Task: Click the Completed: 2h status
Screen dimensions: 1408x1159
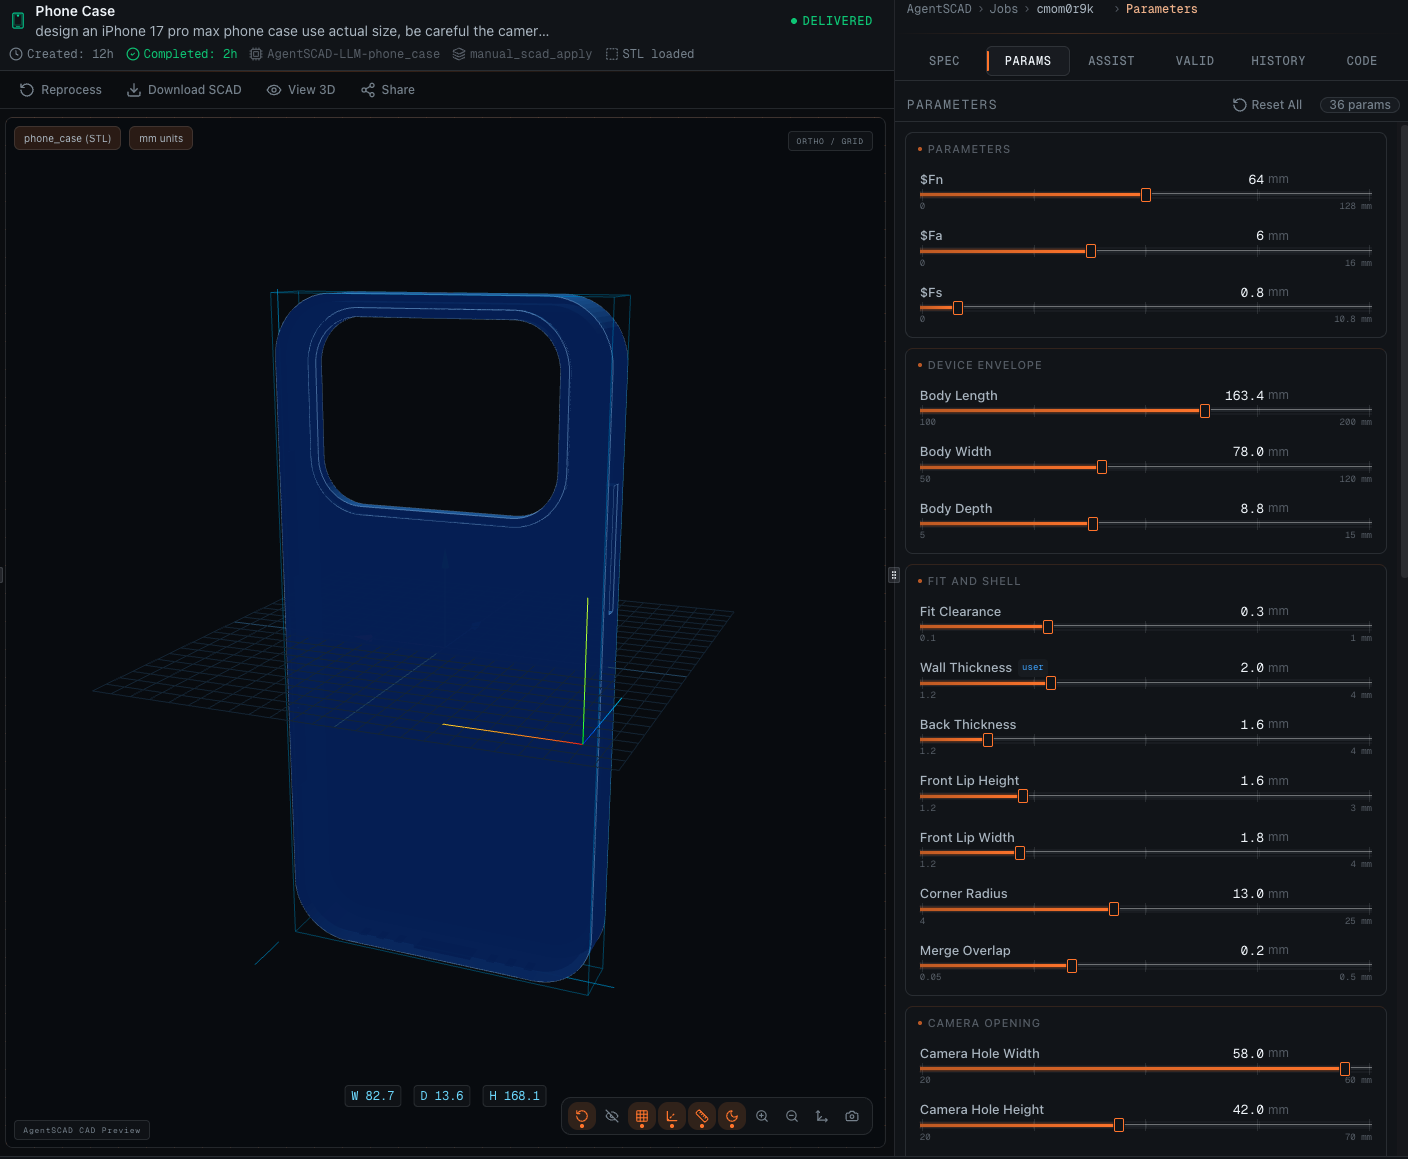Action: coord(182,54)
